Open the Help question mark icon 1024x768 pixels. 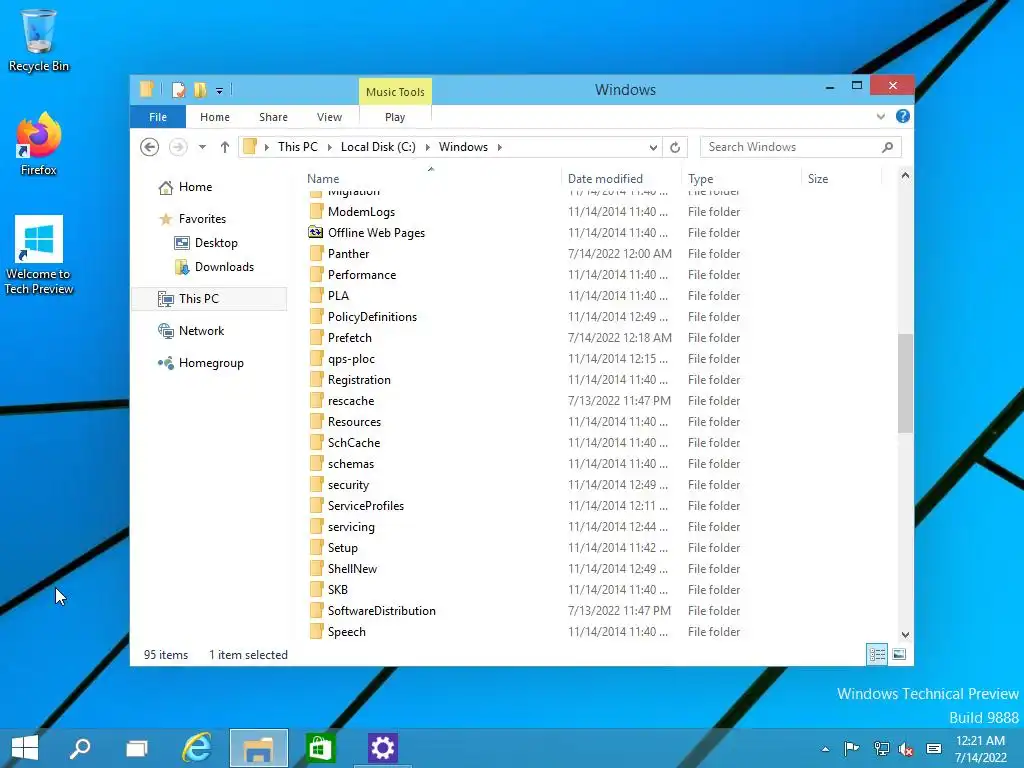(903, 116)
